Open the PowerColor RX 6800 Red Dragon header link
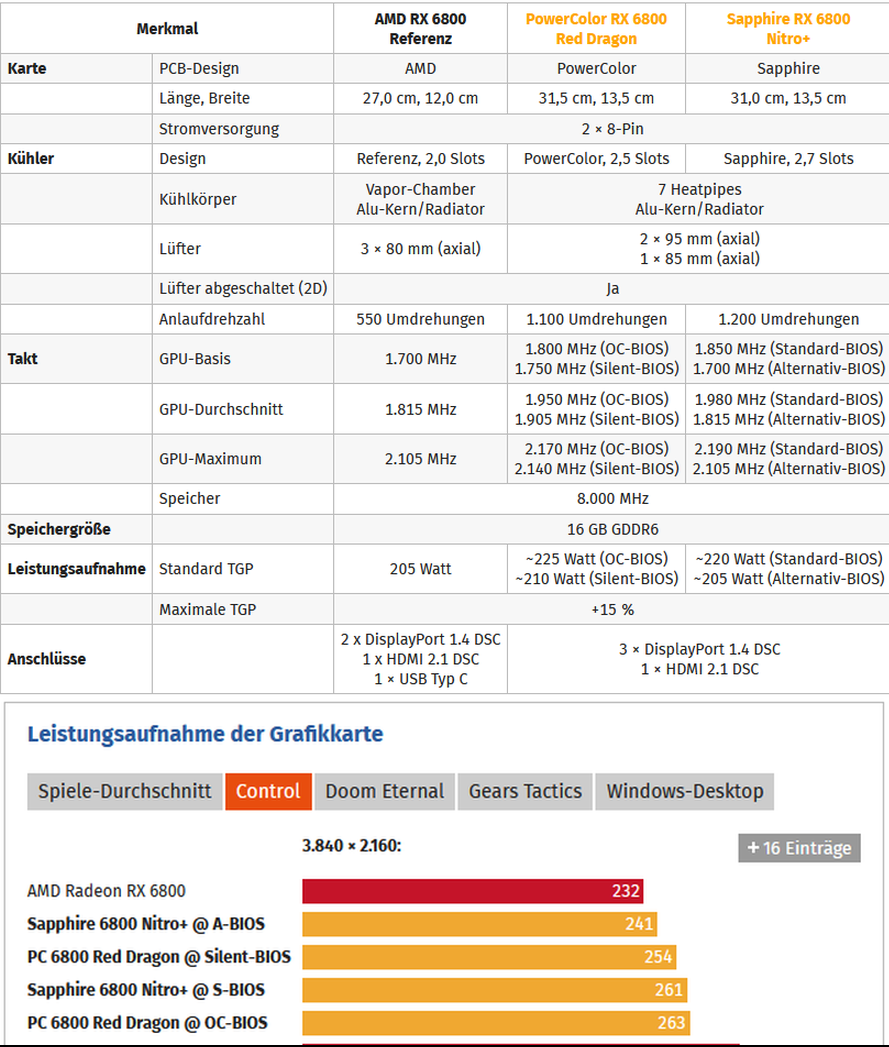 coord(596,29)
